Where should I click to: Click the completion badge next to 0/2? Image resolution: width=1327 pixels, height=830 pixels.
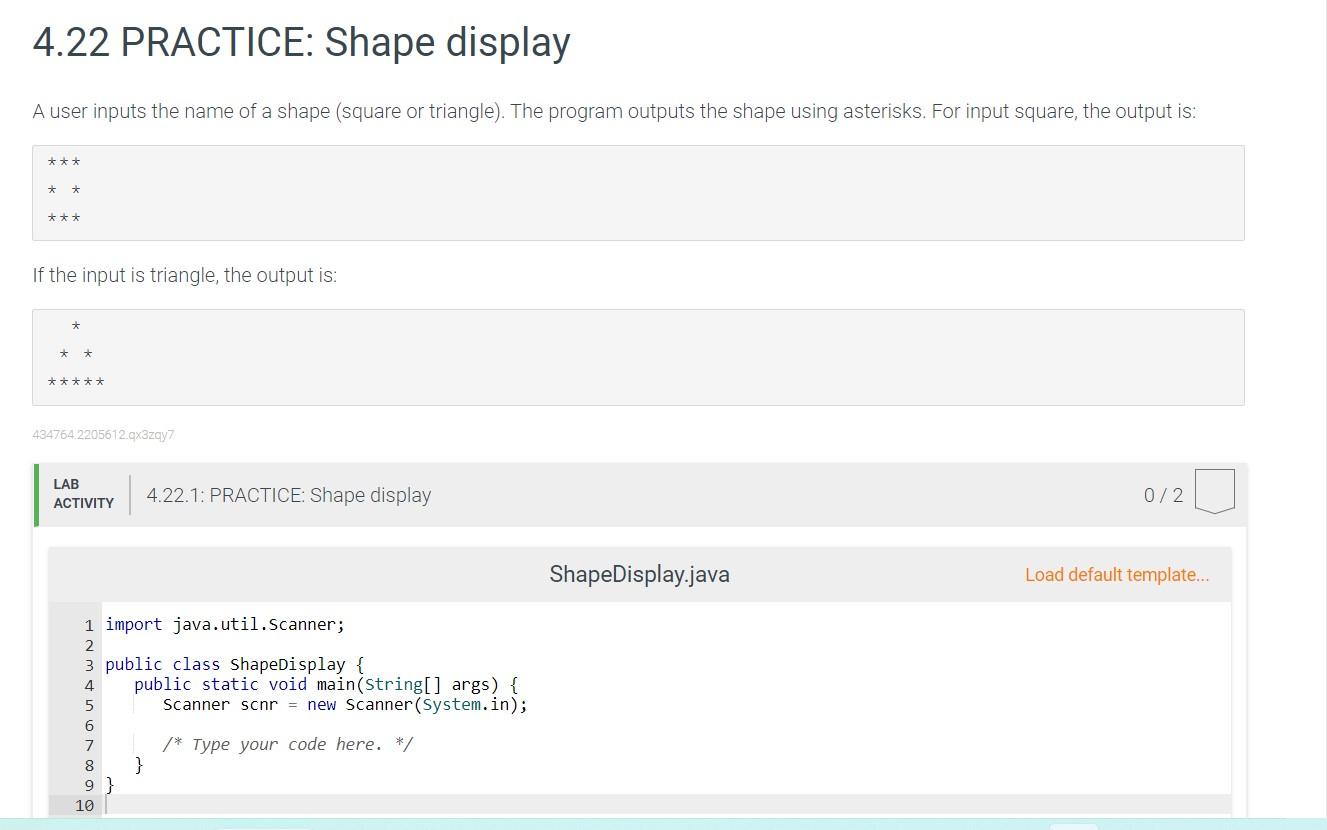(1213, 490)
